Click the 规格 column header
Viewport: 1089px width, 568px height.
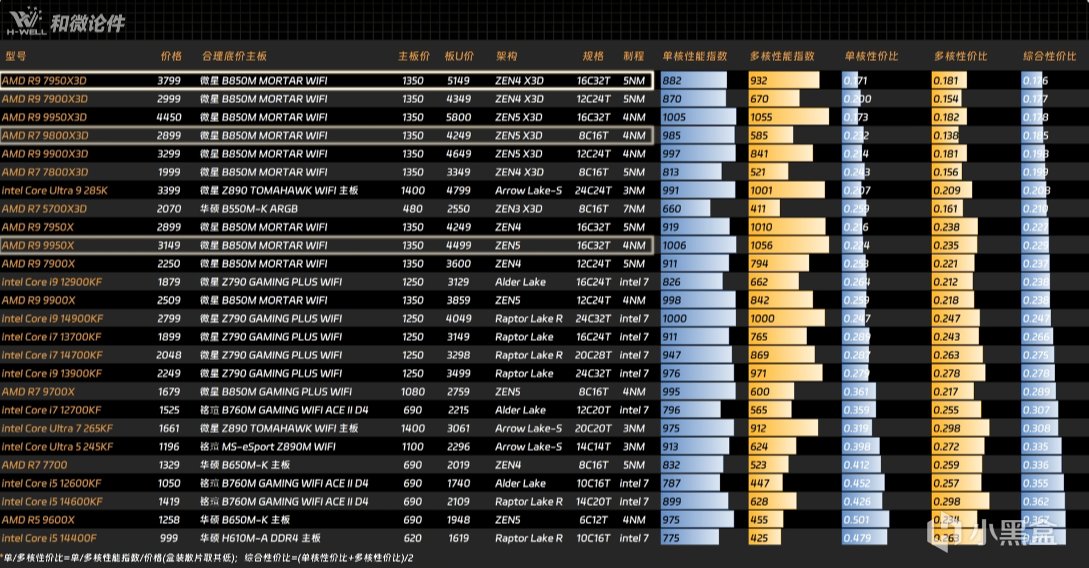pos(593,56)
